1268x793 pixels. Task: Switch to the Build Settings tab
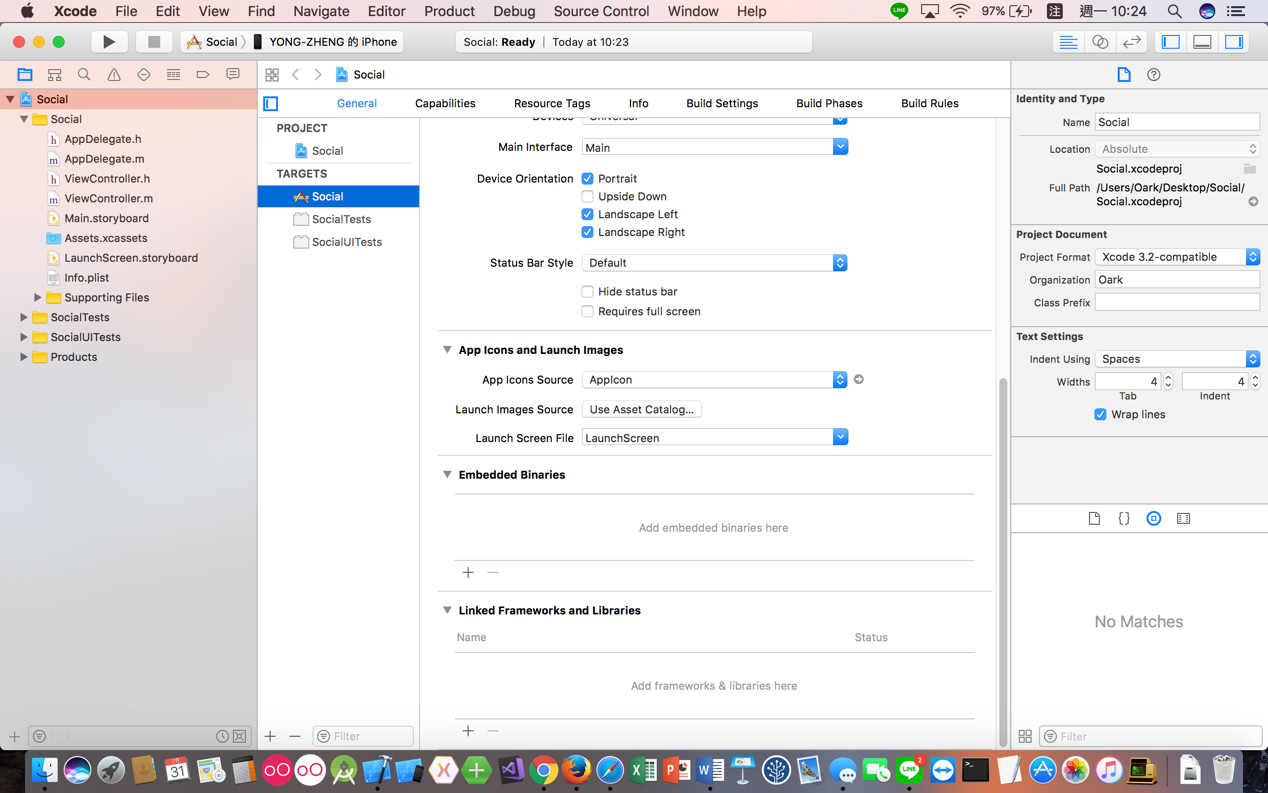[x=722, y=104]
